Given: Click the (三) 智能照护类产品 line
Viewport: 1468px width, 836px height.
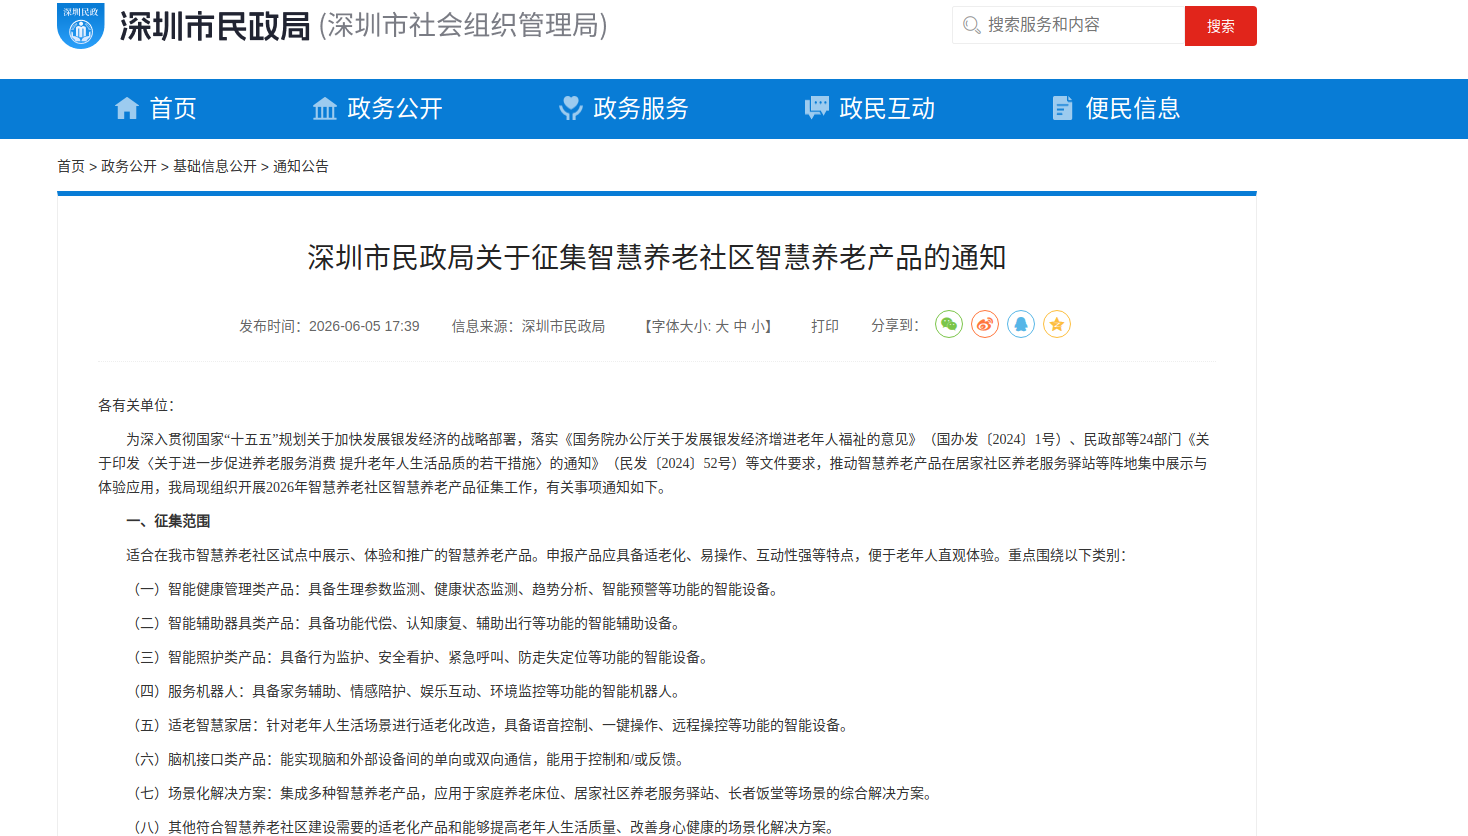Looking at the screenshot, I should point(421,657).
